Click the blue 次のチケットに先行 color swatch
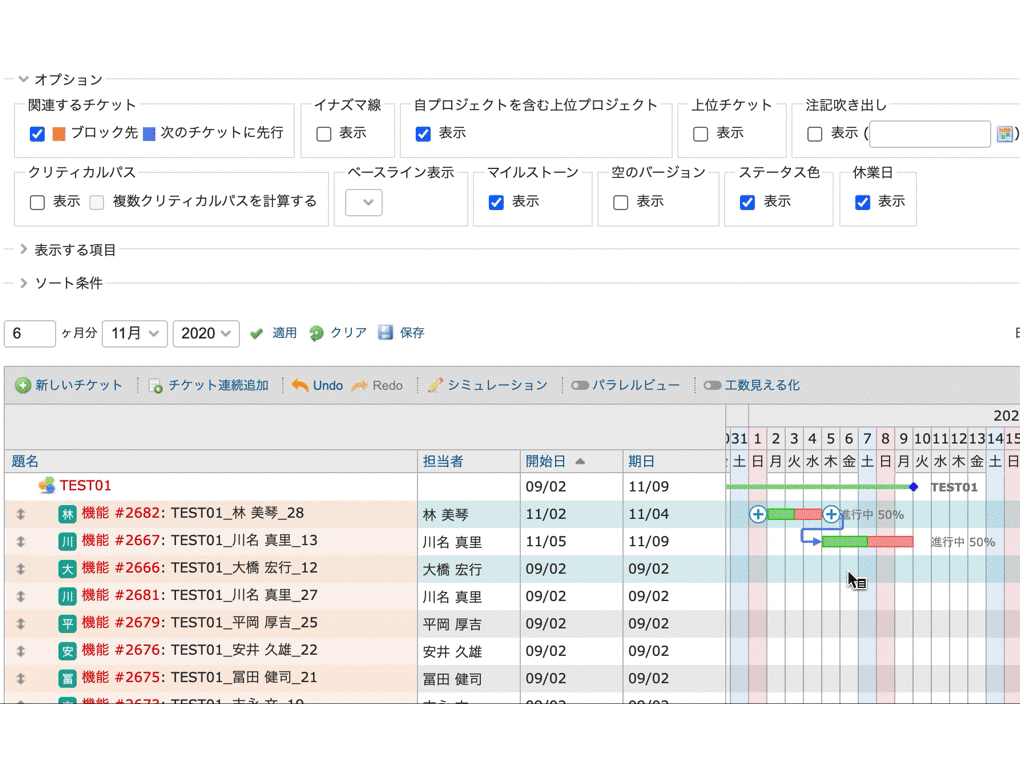 click(x=149, y=134)
